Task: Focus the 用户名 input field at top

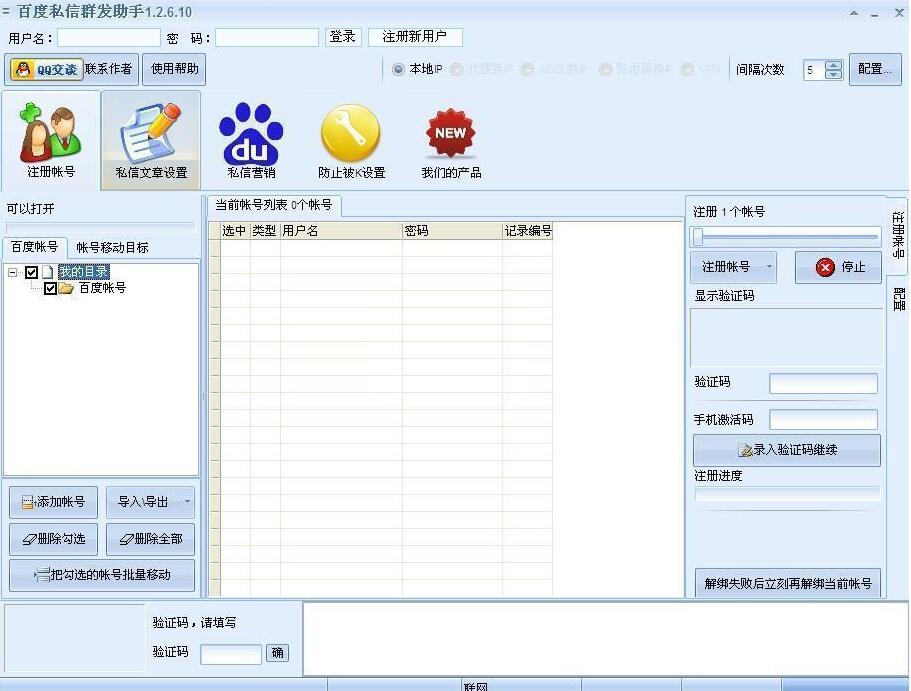Action: (109, 38)
